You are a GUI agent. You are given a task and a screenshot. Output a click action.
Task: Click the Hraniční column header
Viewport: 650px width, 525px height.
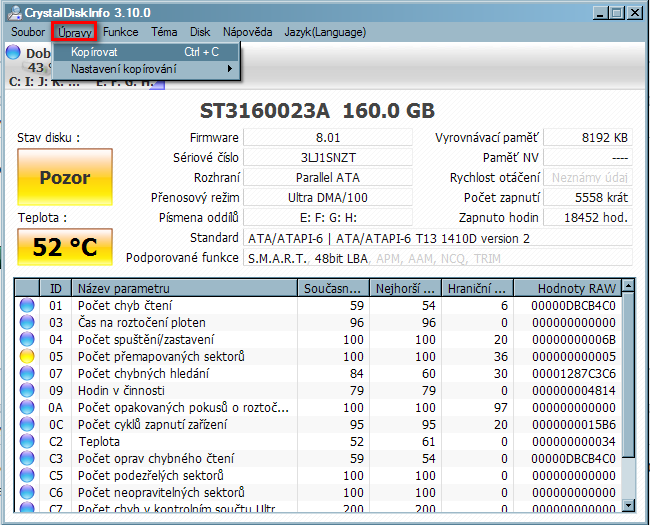click(478, 288)
